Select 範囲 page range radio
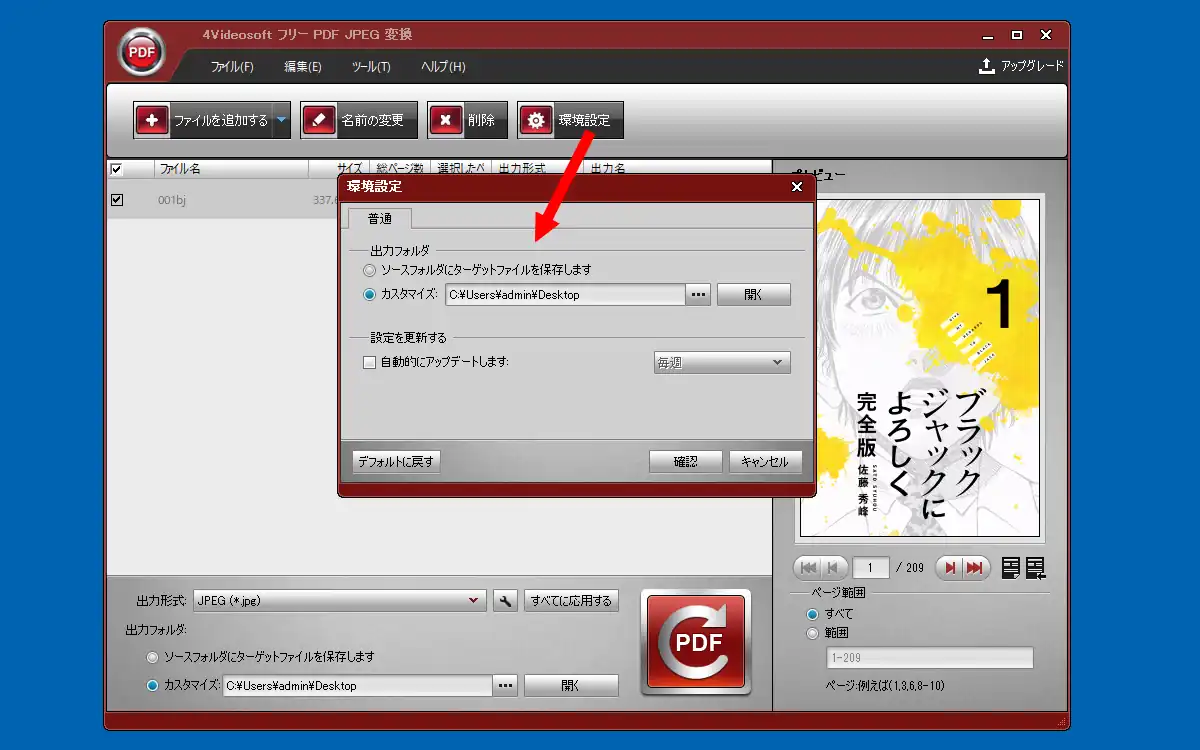The image size is (1200, 750). 812,633
